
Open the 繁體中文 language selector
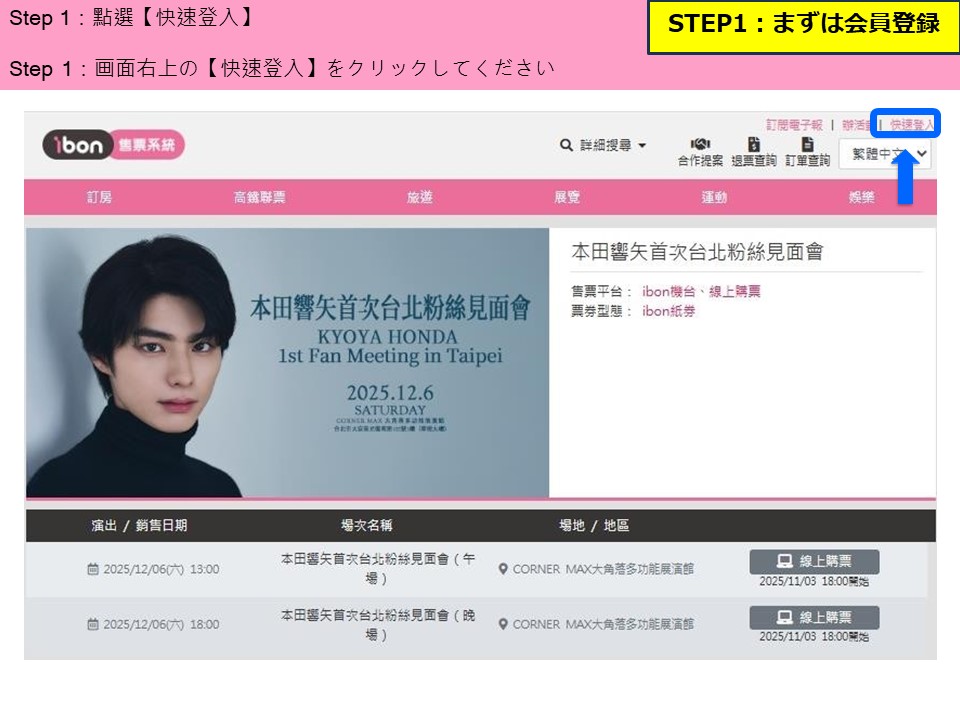(885, 154)
